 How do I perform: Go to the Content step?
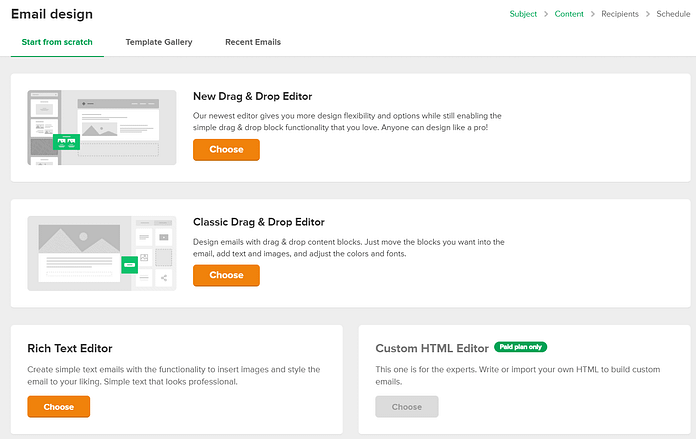(x=569, y=14)
